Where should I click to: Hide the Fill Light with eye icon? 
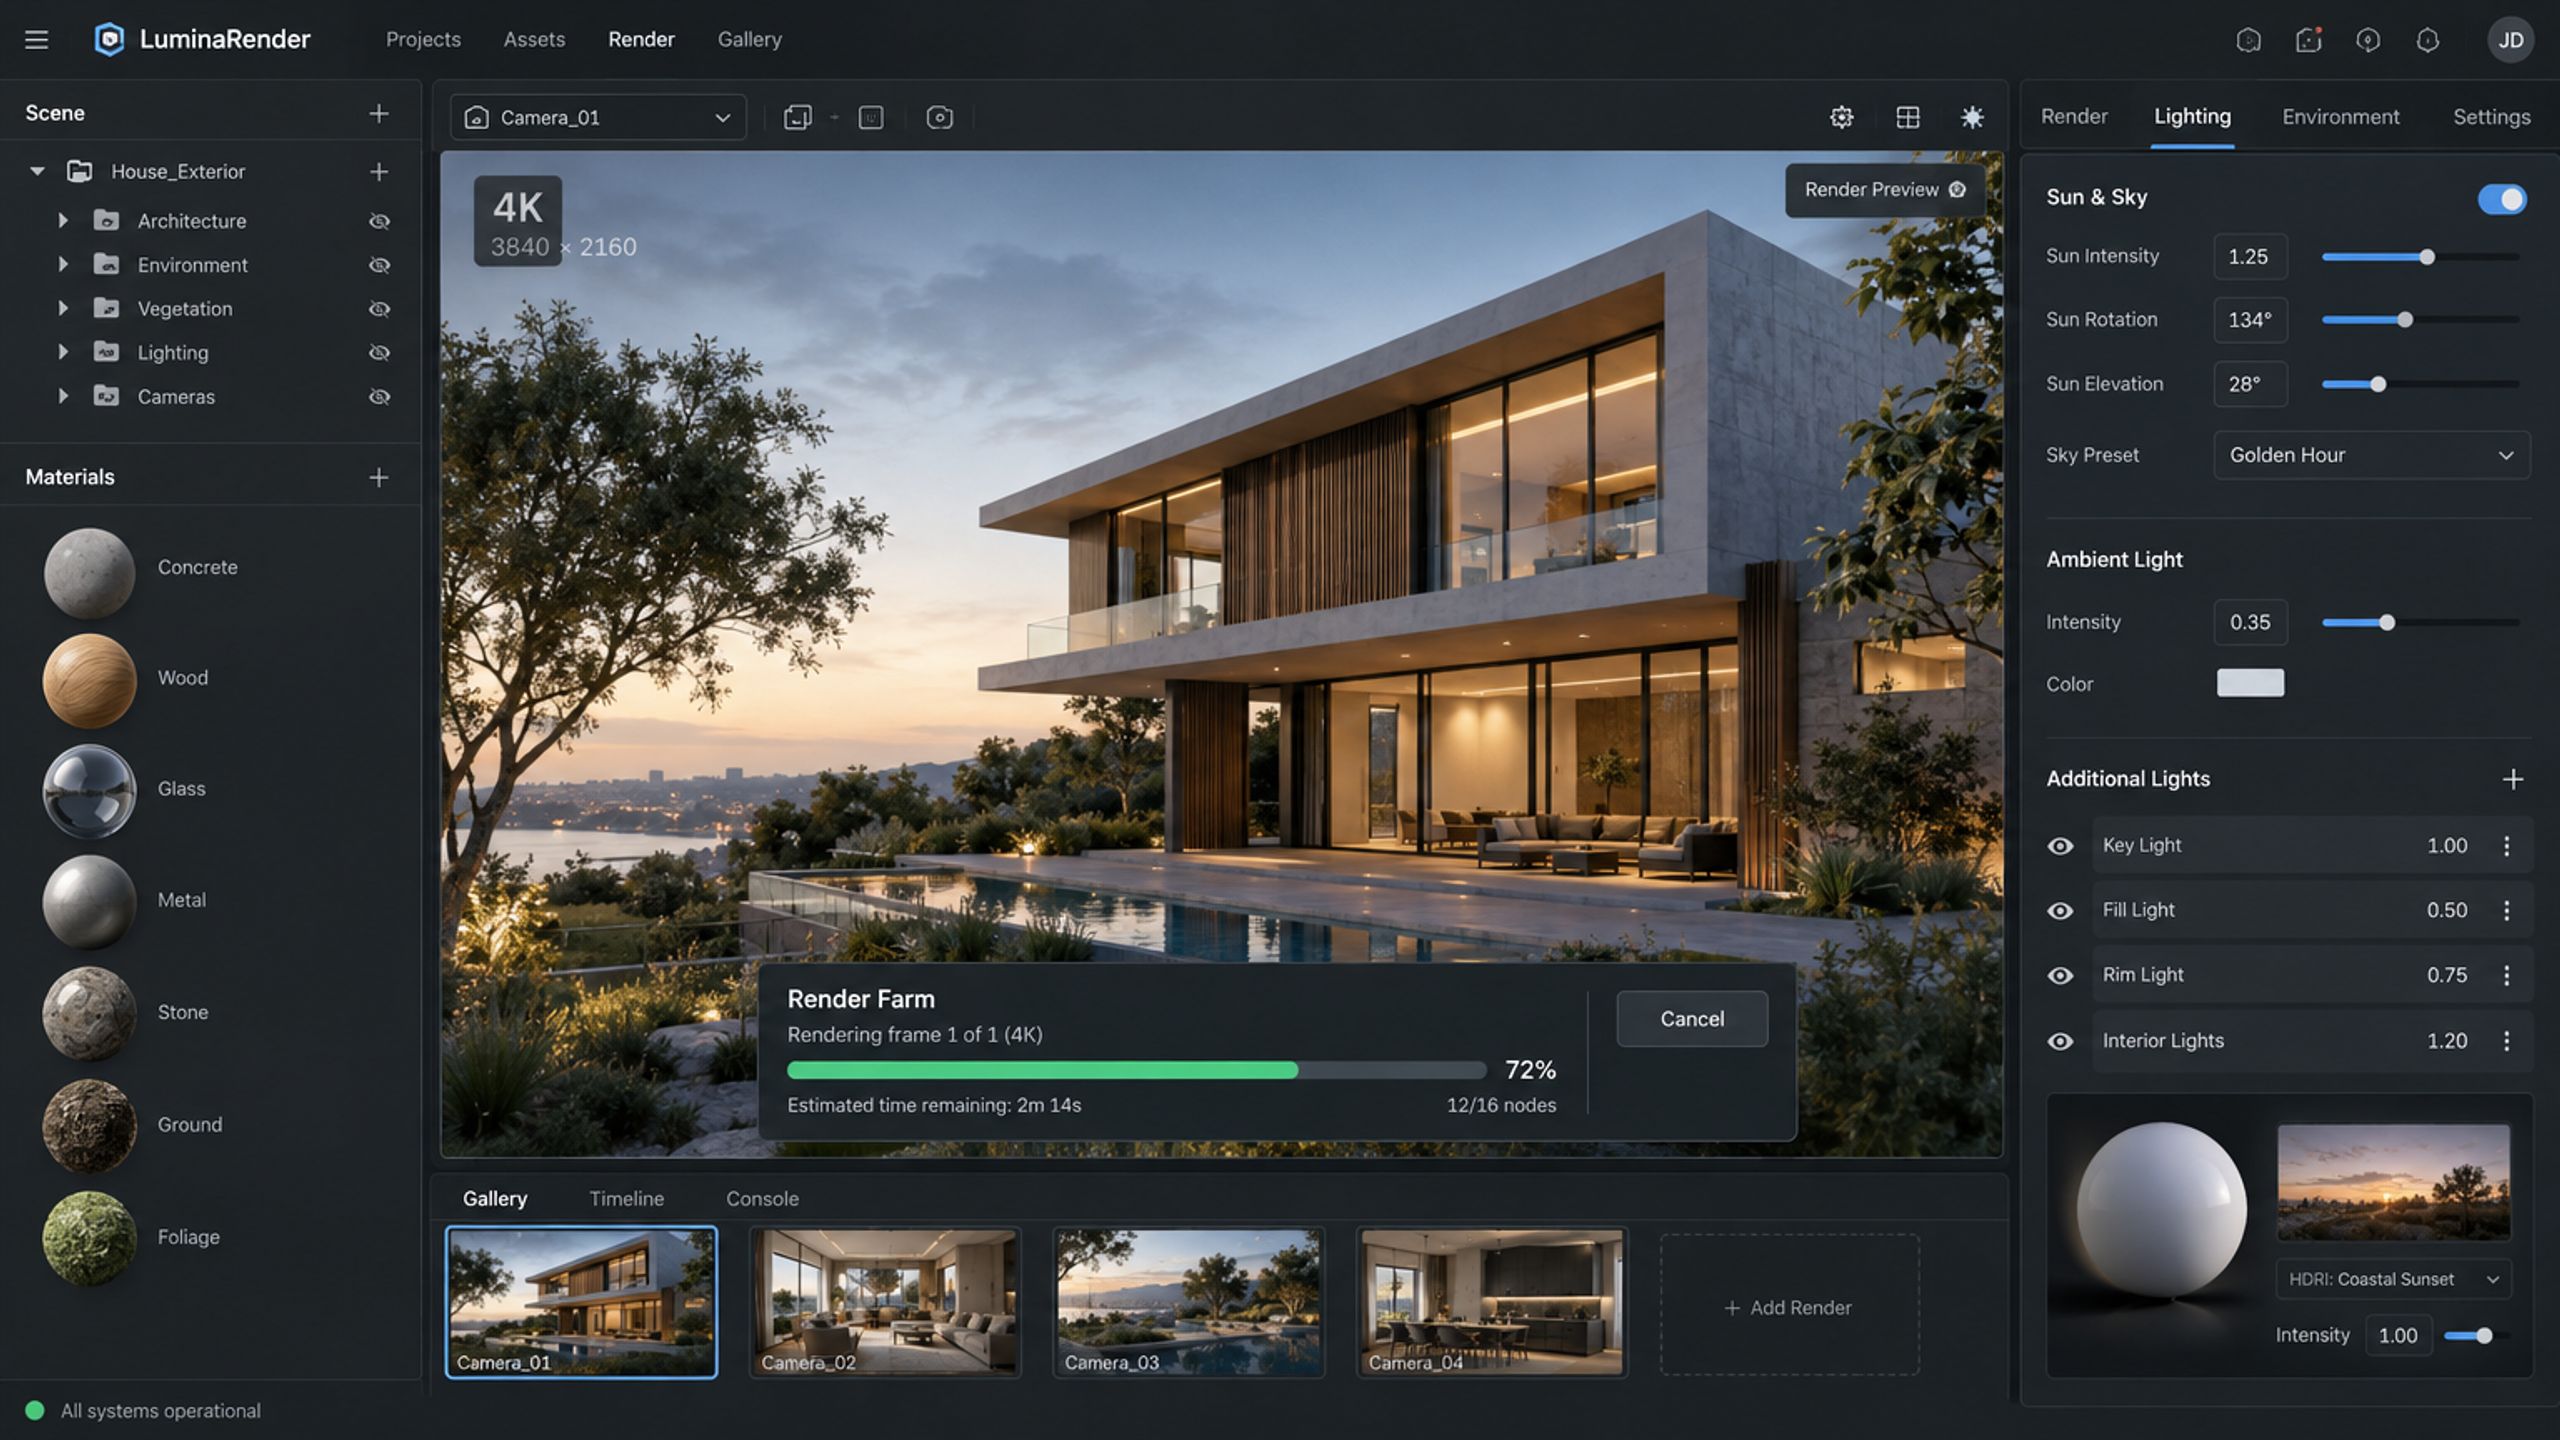pos(2060,911)
